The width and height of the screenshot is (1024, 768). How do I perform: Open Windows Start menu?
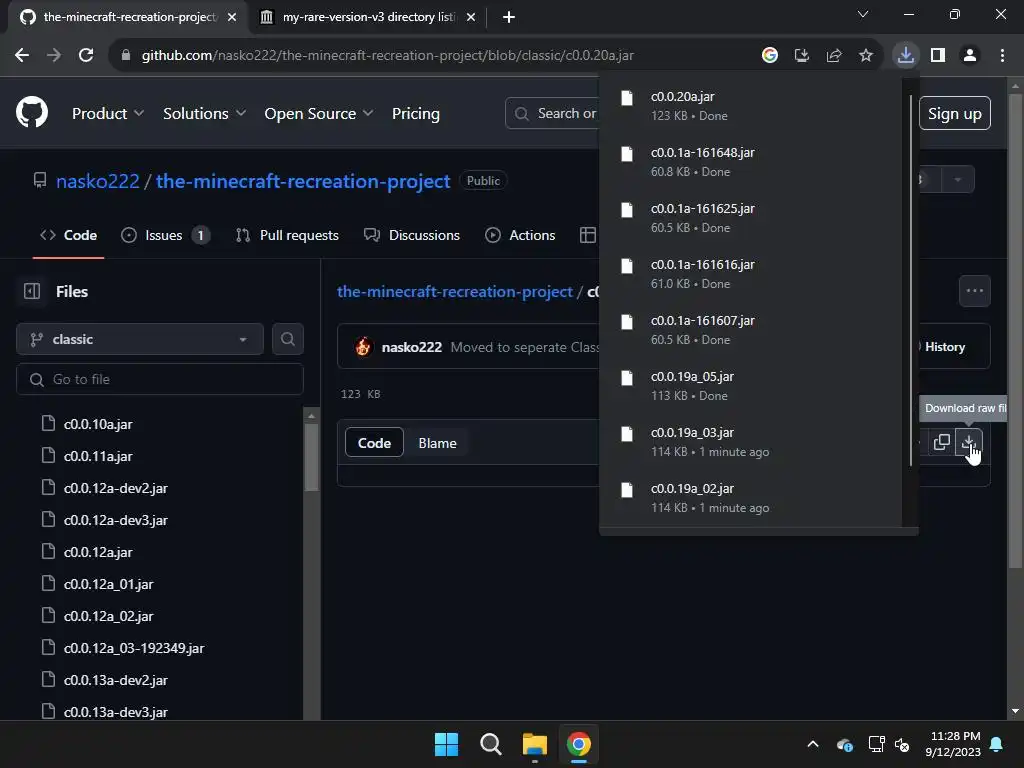coord(447,744)
